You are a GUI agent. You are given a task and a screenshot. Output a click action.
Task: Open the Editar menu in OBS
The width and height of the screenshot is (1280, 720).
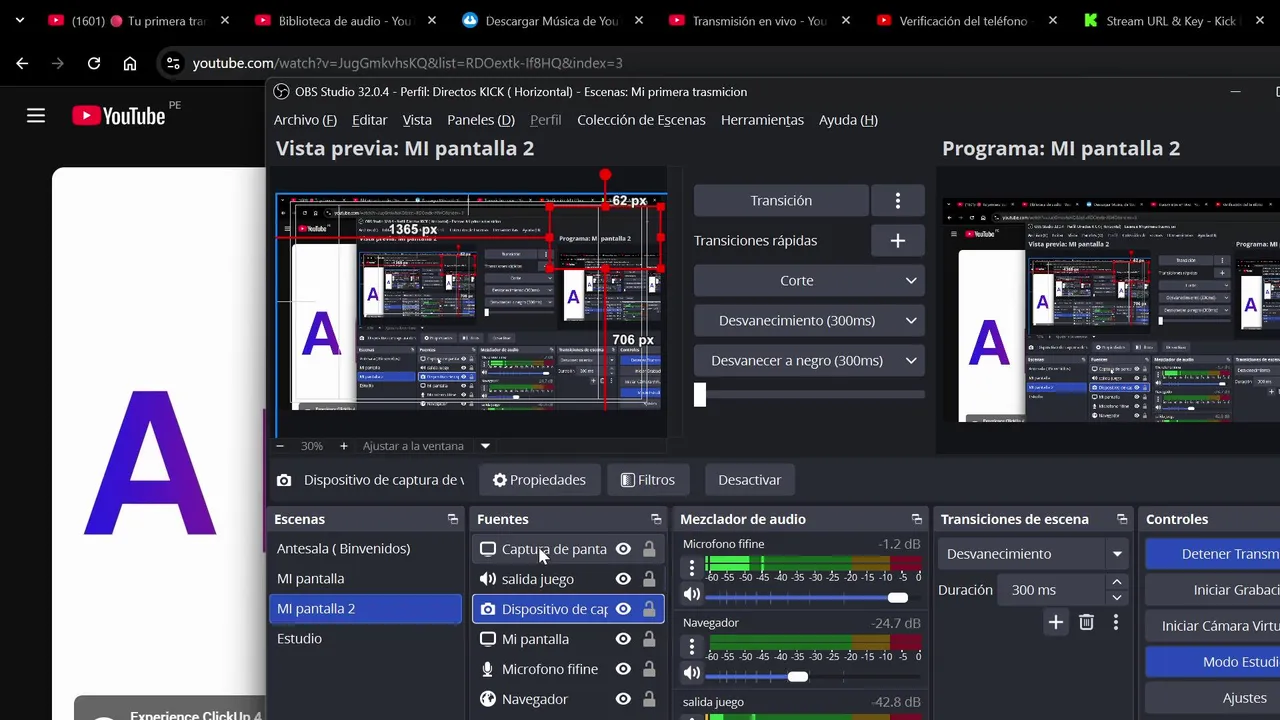click(x=369, y=120)
